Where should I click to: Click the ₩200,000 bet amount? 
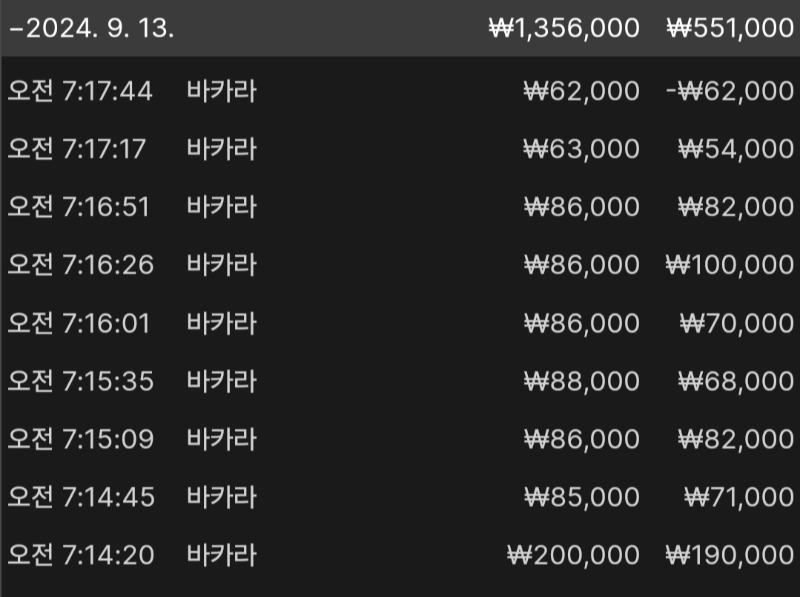(x=573, y=555)
